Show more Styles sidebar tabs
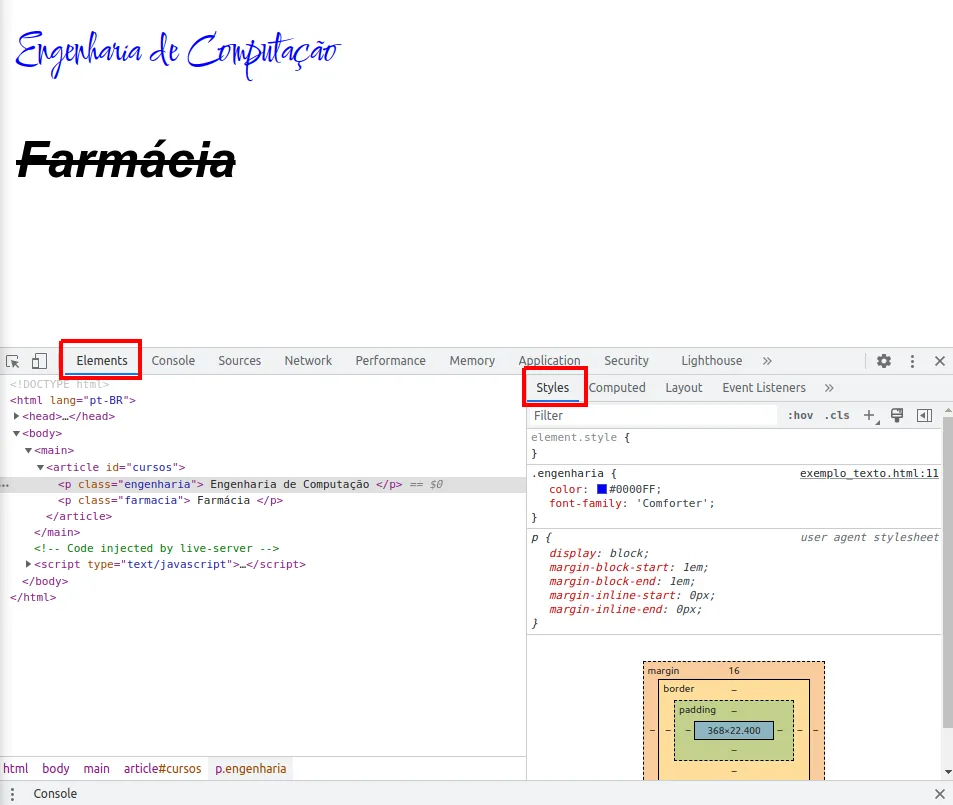The image size is (953, 805). click(x=829, y=388)
